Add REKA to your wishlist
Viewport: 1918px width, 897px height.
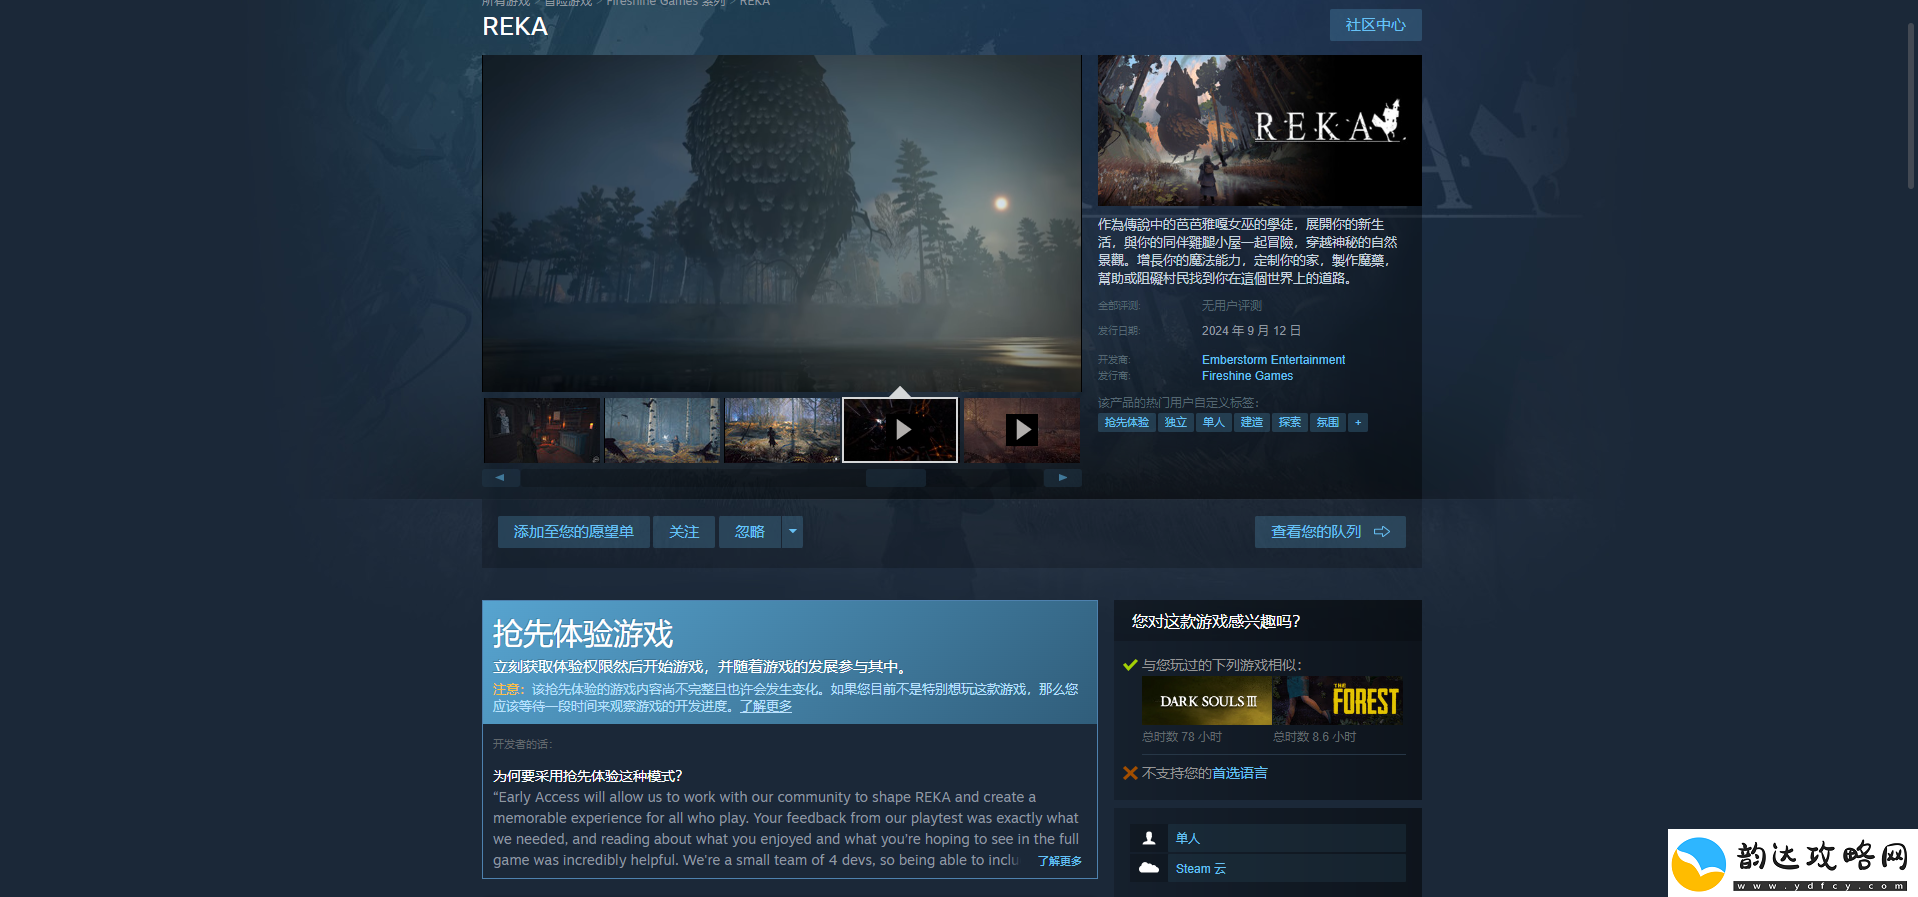point(574,532)
